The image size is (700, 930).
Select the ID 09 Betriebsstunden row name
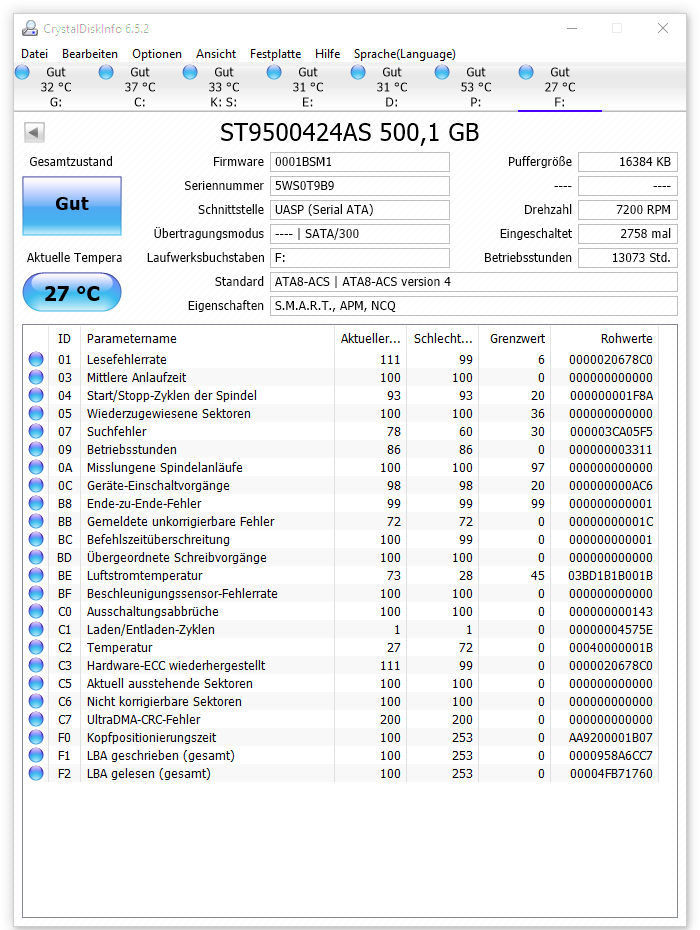coord(132,450)
